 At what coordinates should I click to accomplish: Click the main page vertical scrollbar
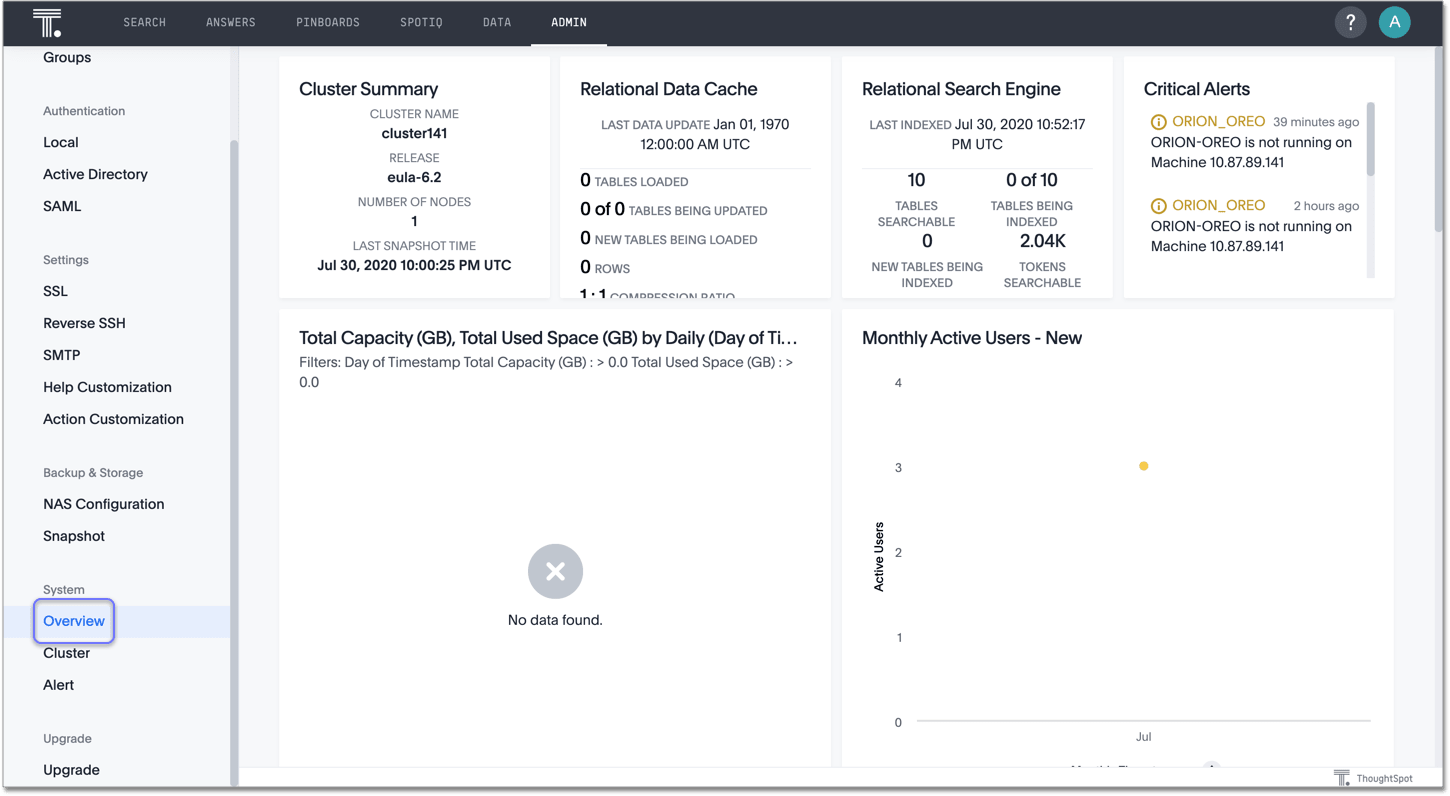(1439, 140)
